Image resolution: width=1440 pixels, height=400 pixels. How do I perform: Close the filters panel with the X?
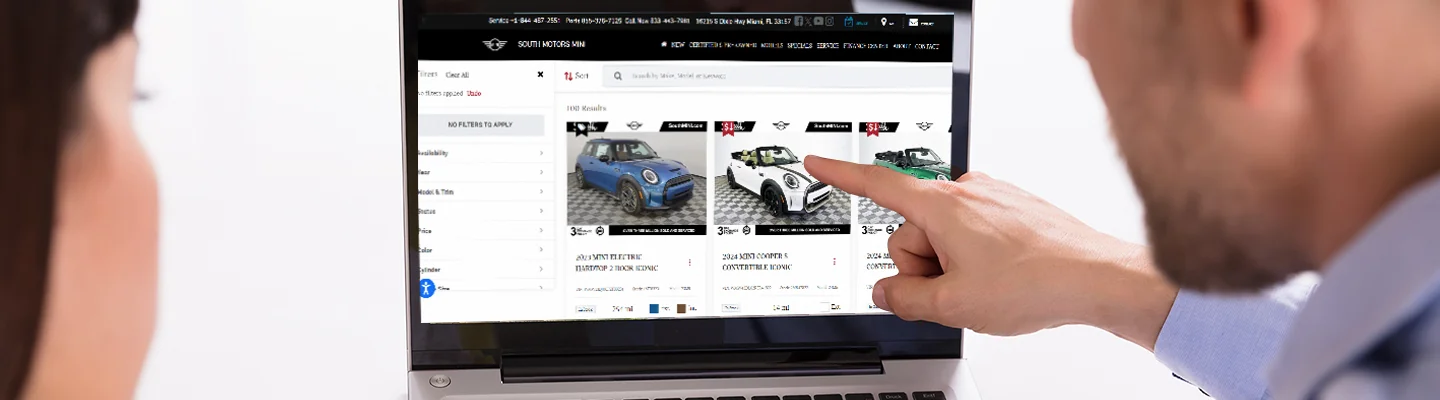[541, 74]
